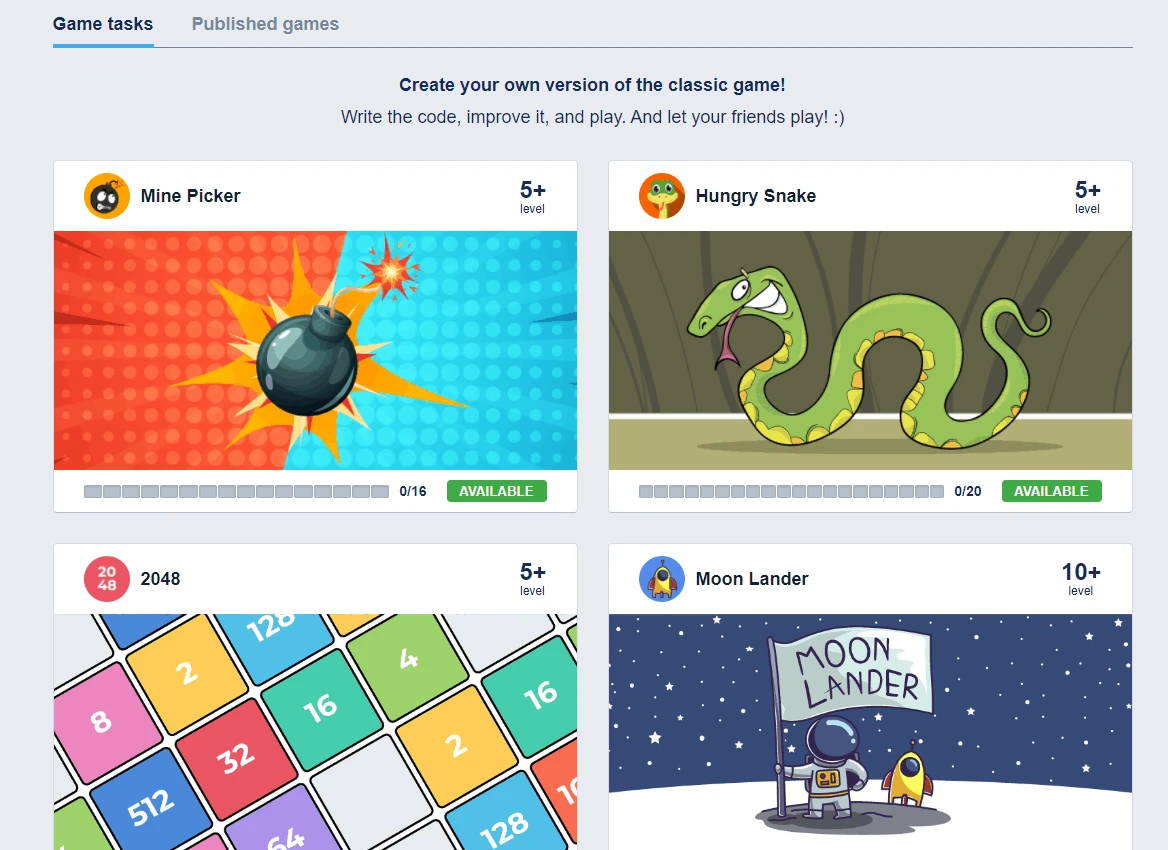The width and height of the screenshot is (1168, 850).
Task: Open the Hungry Snake title link
Action: (755, 196)
